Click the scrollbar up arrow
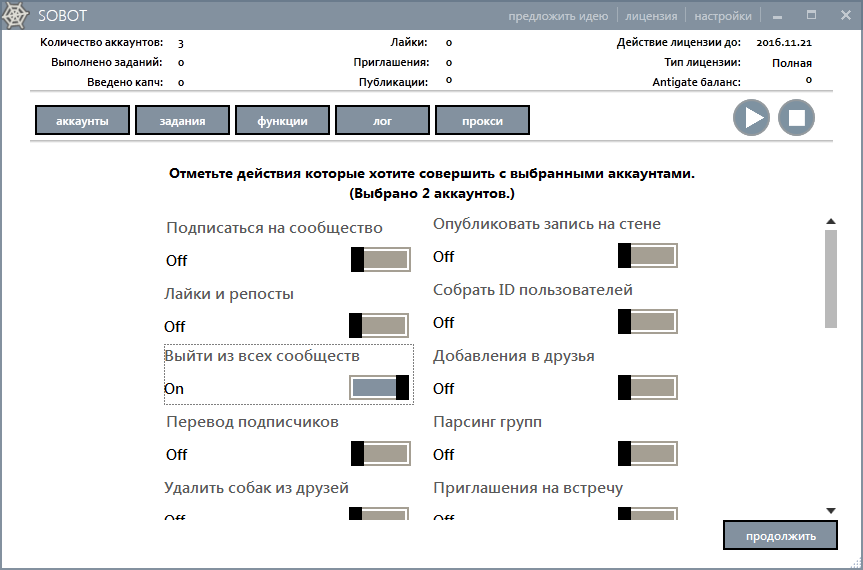This screenshot has width=863, height=570. 831,221
